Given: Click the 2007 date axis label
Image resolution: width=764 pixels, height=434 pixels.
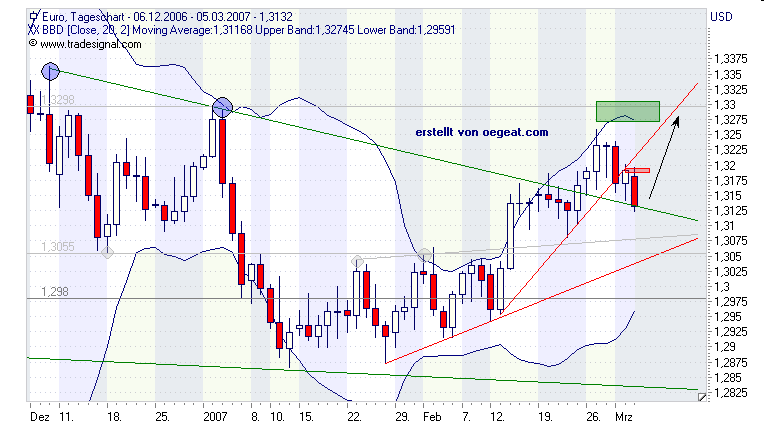Looking at the screenshot, I should (x=215, y=417).
